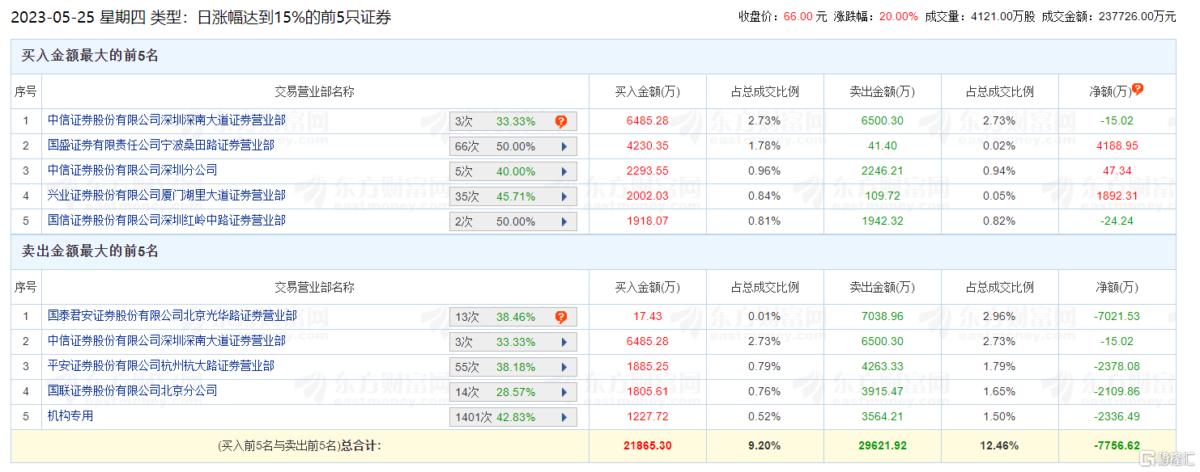Click the 机构专用 entry in the sell table
Screen dimensions: 1200x472
tap(70, 415)
